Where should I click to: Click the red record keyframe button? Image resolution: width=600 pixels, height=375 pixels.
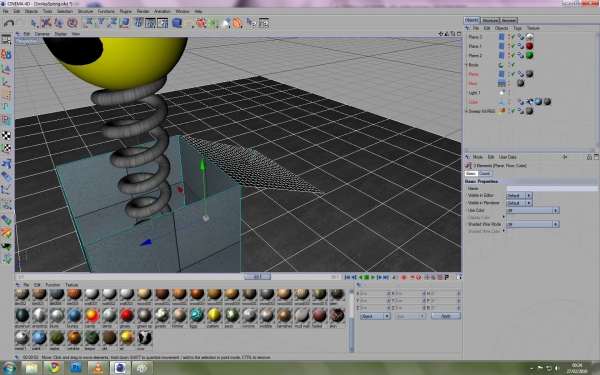click(x=403, y=277)
